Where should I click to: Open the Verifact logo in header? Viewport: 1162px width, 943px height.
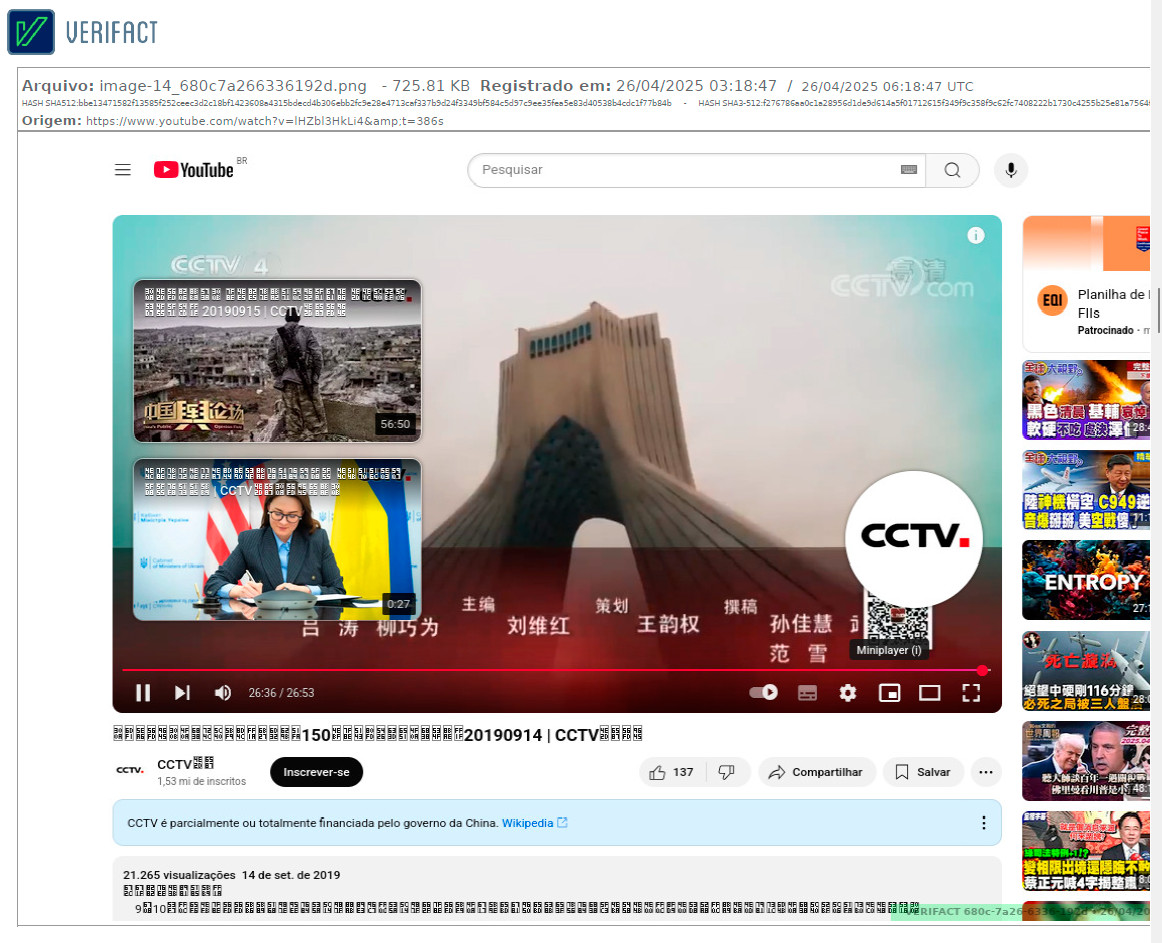coord(83,32)
